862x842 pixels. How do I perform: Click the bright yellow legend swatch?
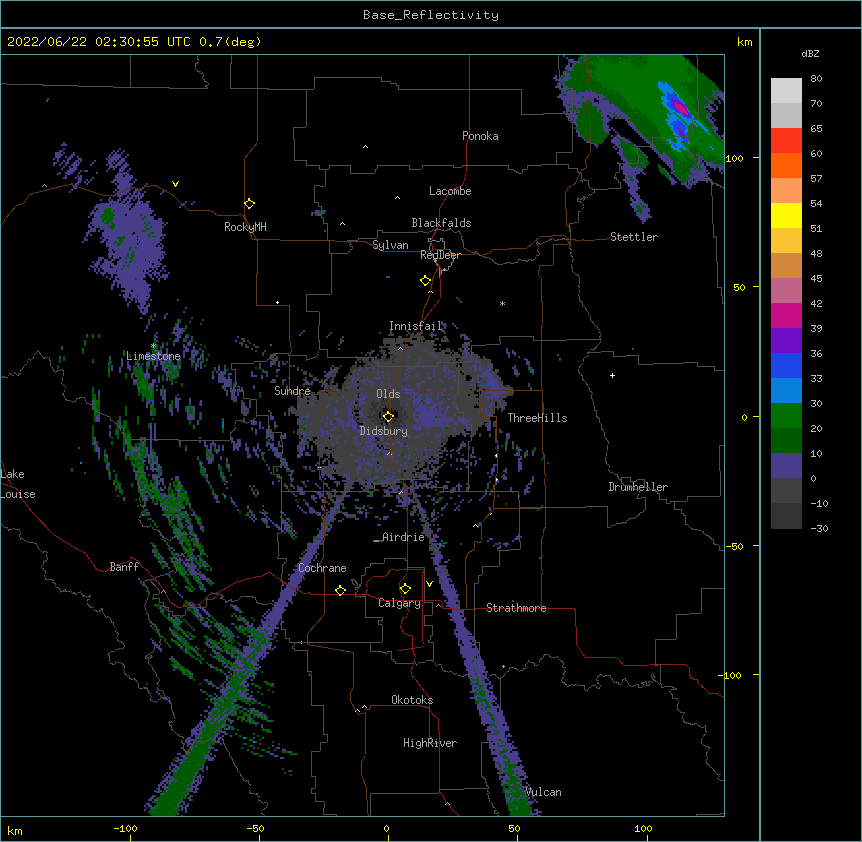pyautogui.click(x=786, y=215)
